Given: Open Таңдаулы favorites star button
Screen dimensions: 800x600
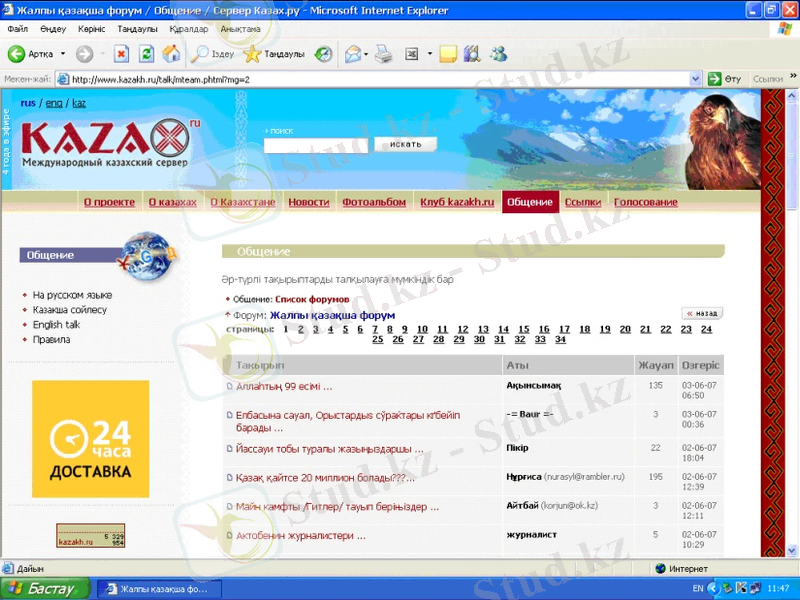Looking at the screenshot, I should (x=273, y=54).
